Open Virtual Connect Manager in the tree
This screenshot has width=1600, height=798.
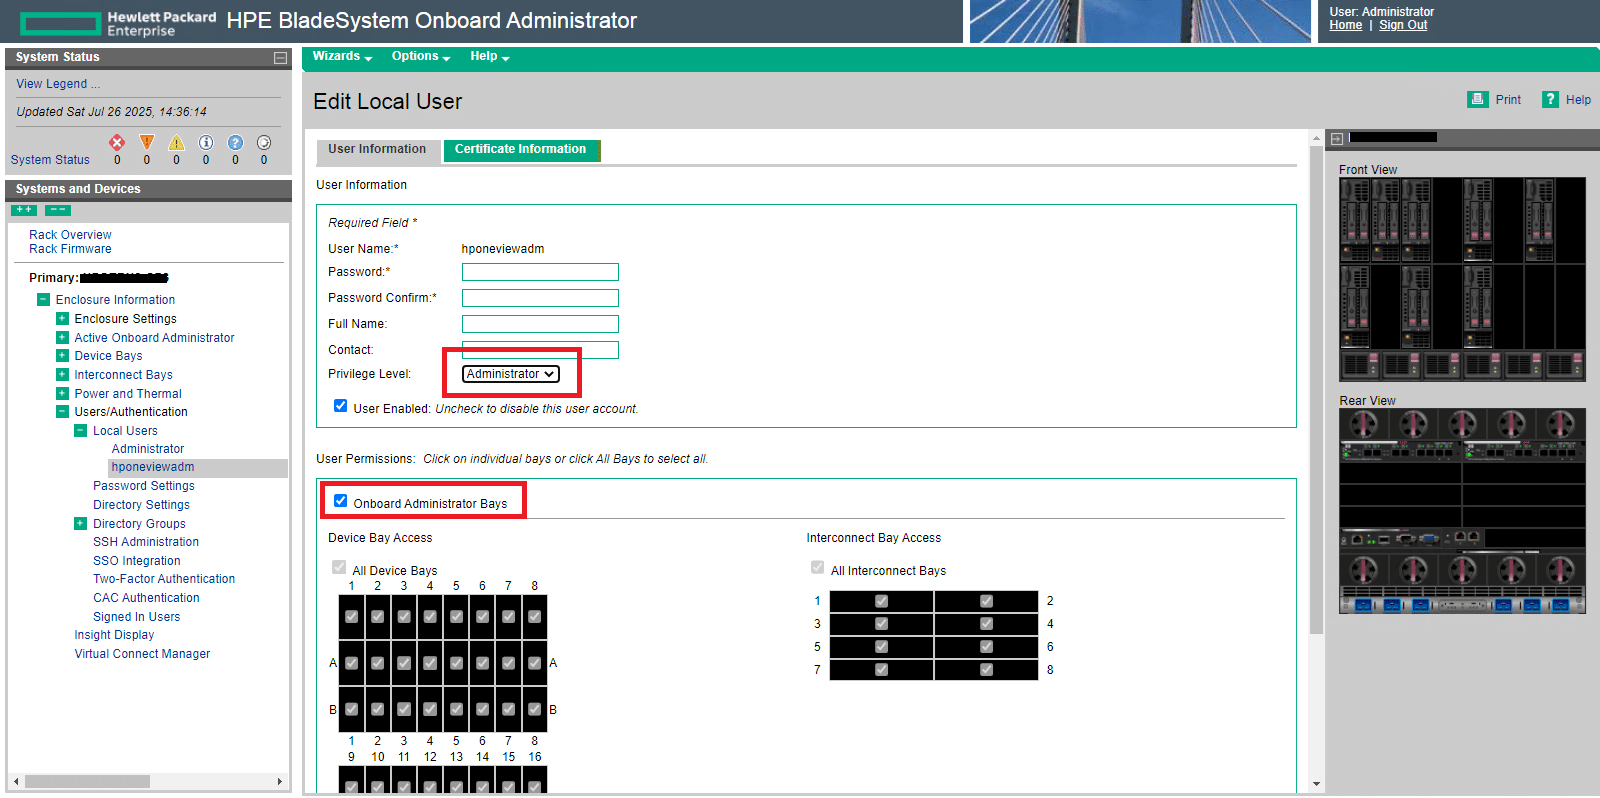[x=142, y=654]
